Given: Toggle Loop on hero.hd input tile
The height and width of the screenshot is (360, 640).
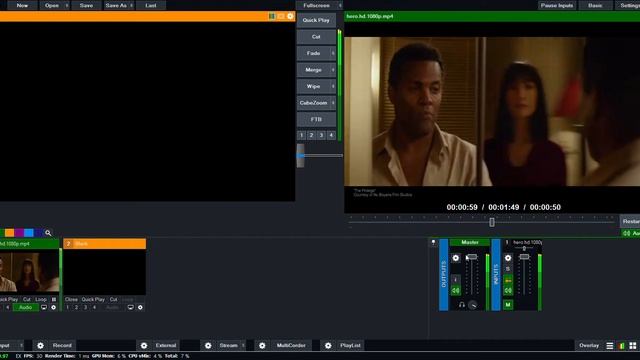Looking at the screenshot, I should point(41,299).
